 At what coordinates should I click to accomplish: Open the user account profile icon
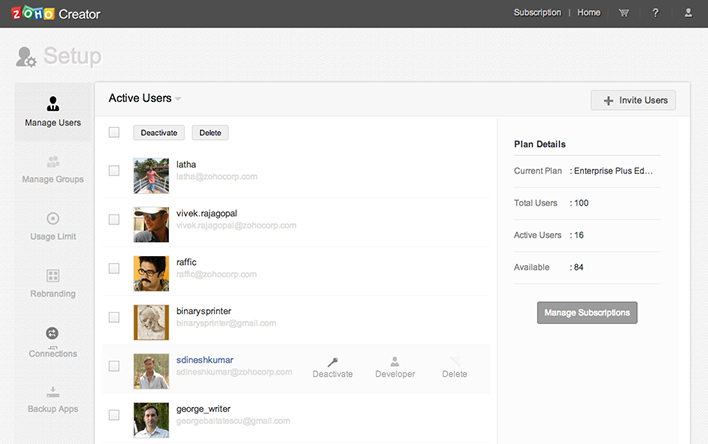click(x=687, y=13)
